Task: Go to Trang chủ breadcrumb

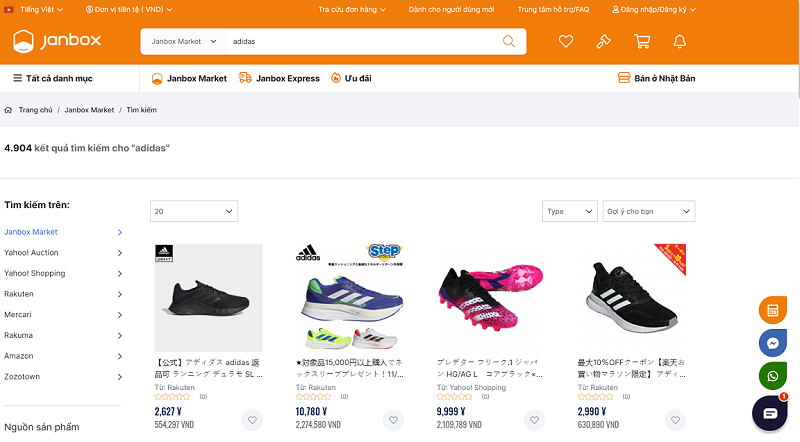Action: [x=35, y=110]
